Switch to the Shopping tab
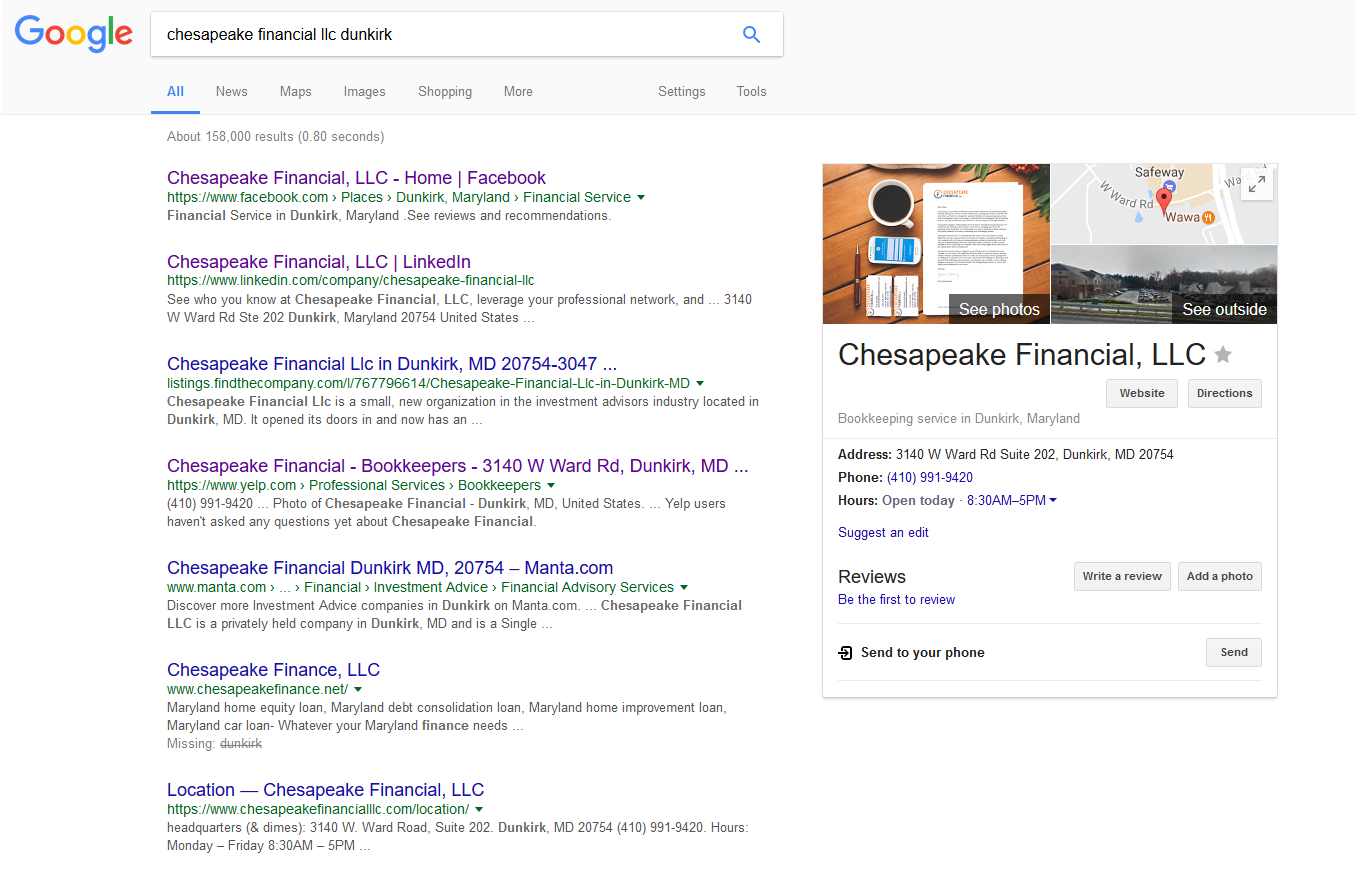Image resolution: width=1356 pixels, height=871 pixels. 445,92
